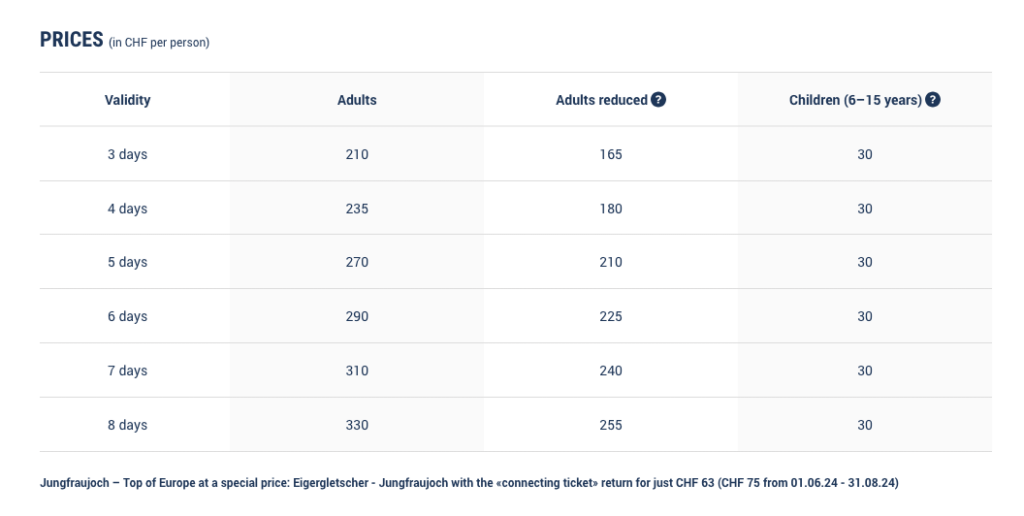Image resolution: width=1024 pixels, height=516 pixels.
Task: Click the PRICES heading
Action: pyautogui.click(x=72, y=40)
